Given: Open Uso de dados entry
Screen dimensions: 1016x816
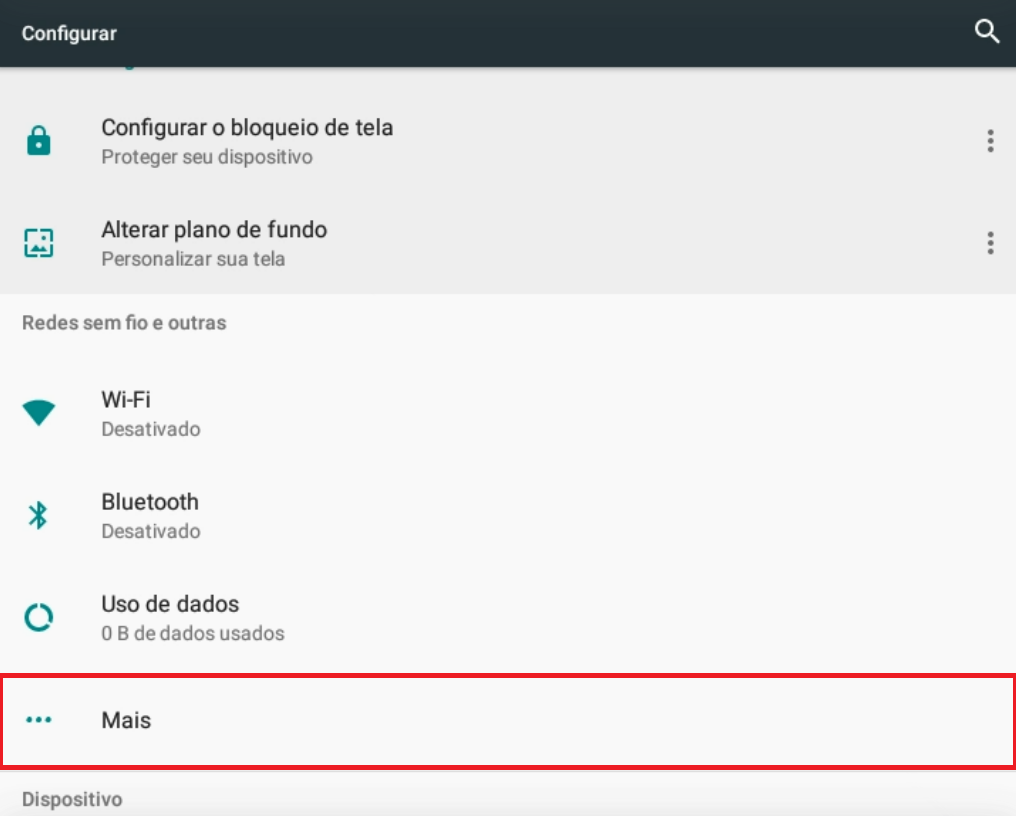Looking at the screenshot, I should (x=508, y=617).
